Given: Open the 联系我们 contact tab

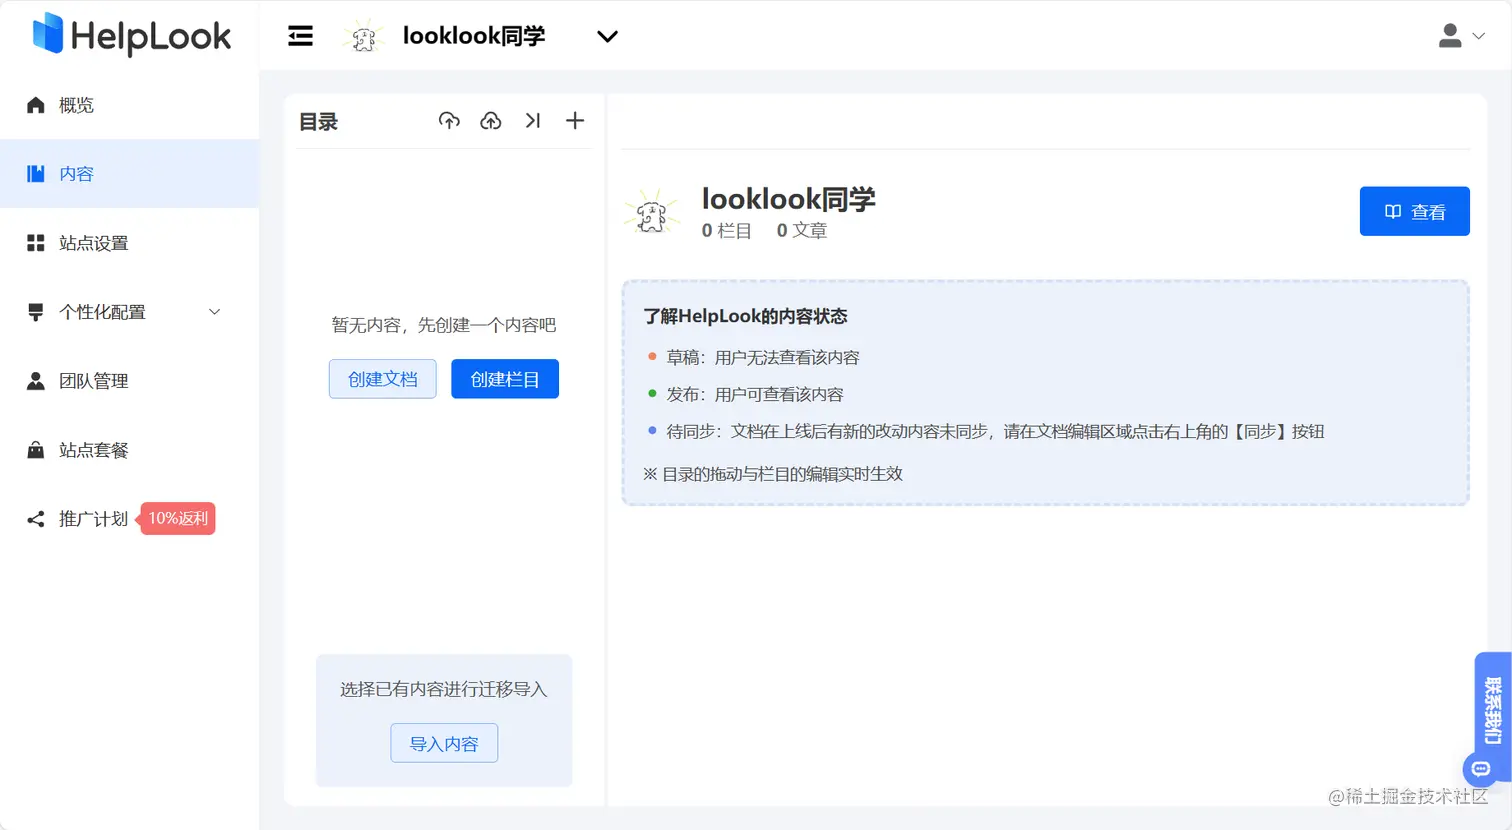Looking at the screenshot, I should point(1493,710).
